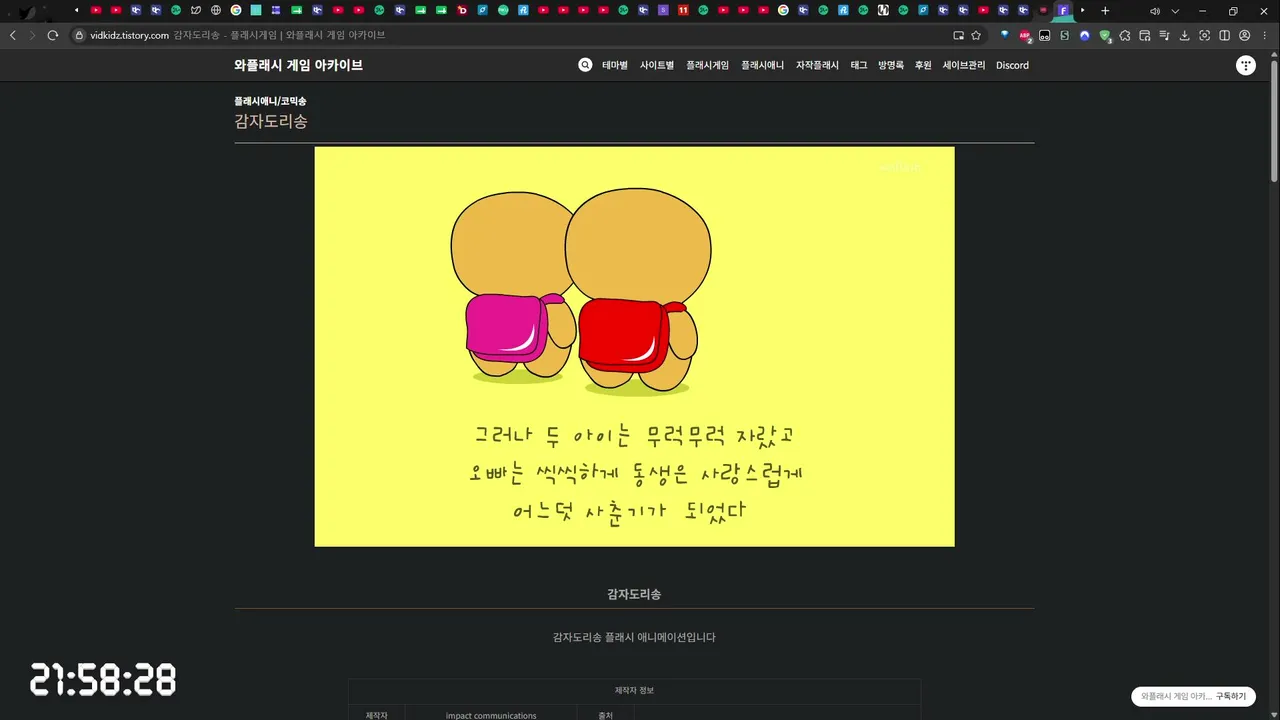This screenshot has width=1280, height=720.
Task: Click the screenshot capture icon in toolbar
Action: [1205, 35]
